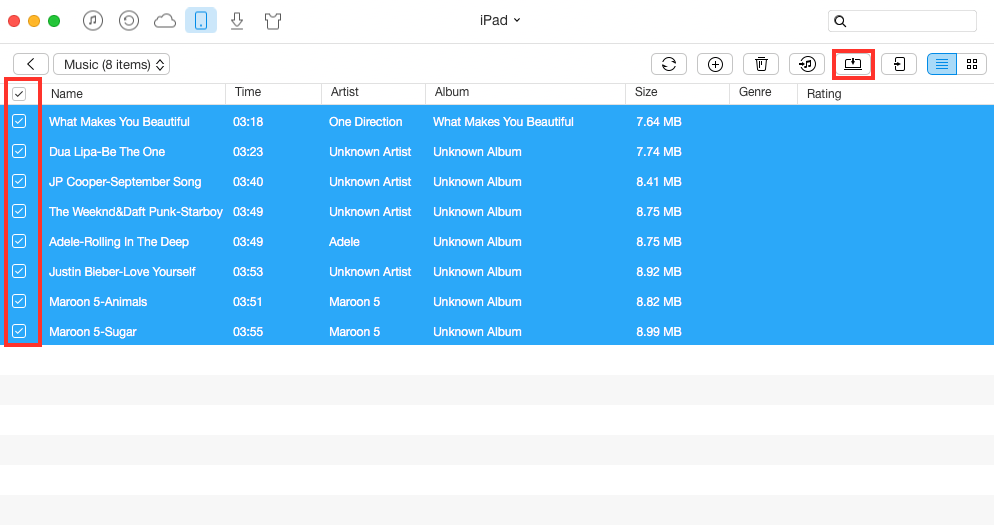This screenshot has width=994, height=526.
Task: Click the trash delete button
Action: click(761, 64)
